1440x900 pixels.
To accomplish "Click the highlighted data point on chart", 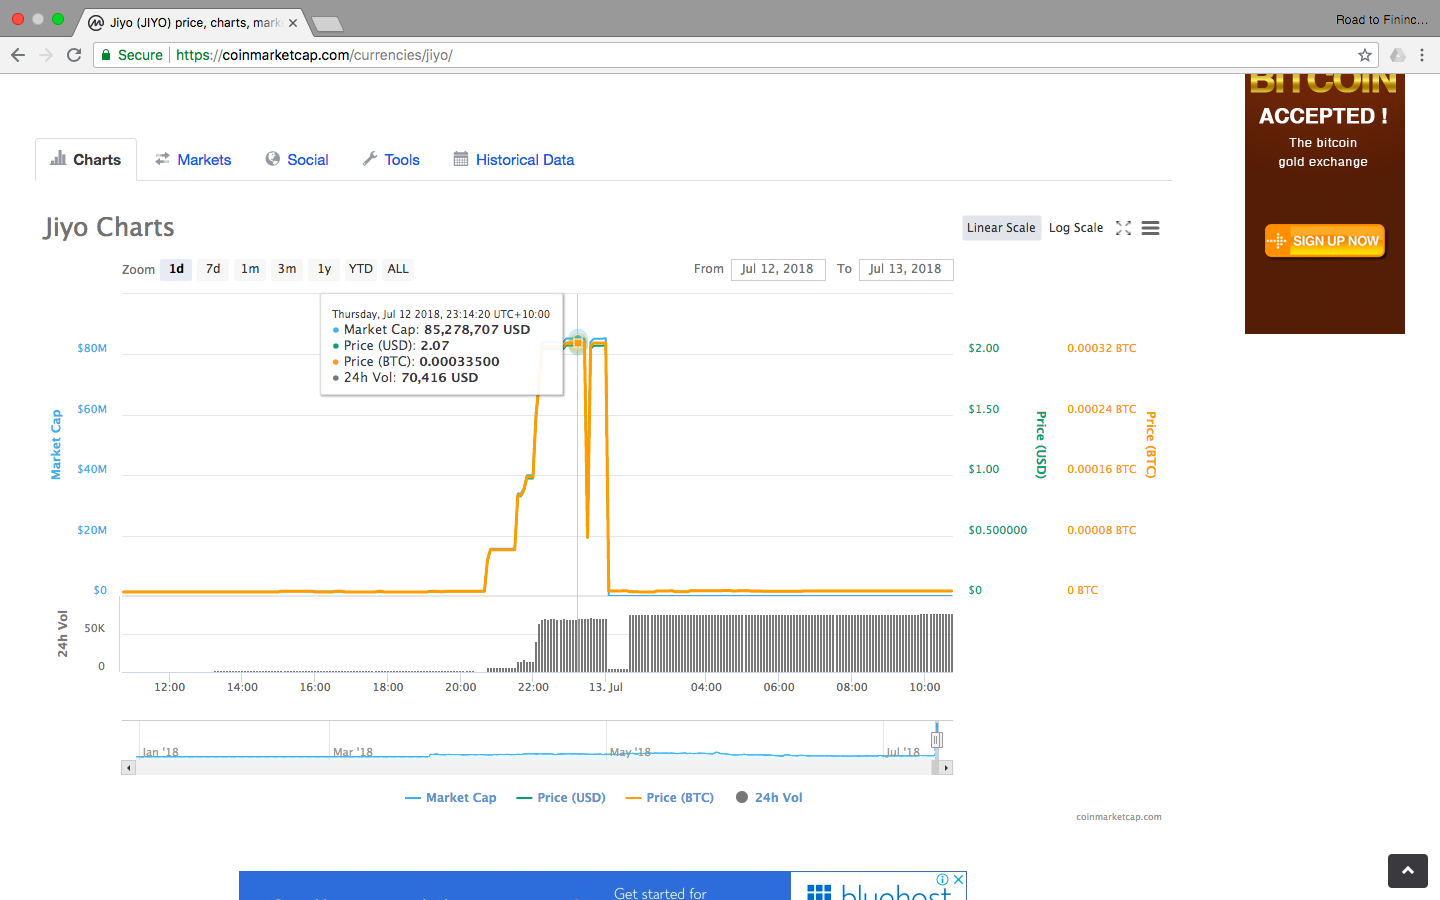I will (x=577, y=343).
